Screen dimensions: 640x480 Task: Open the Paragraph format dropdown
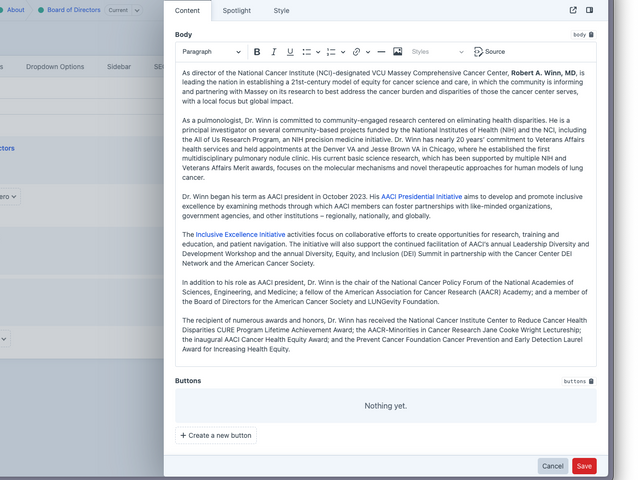coord(211,52)
